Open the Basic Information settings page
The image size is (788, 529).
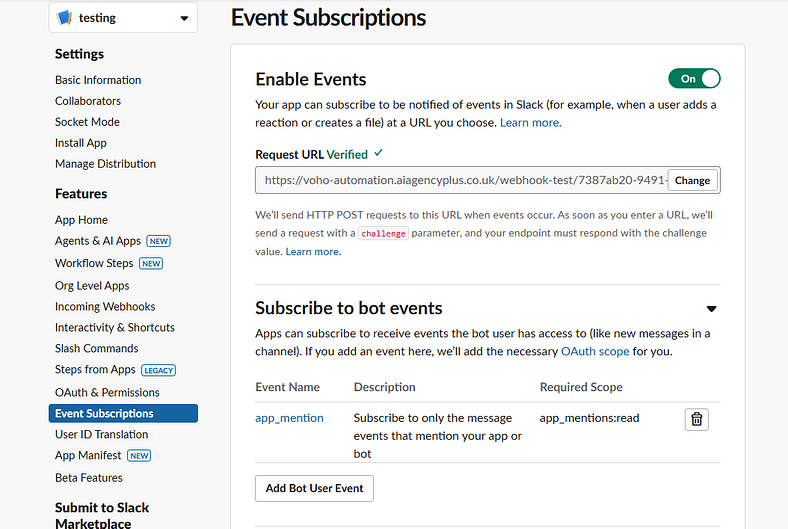pos(98,80)
